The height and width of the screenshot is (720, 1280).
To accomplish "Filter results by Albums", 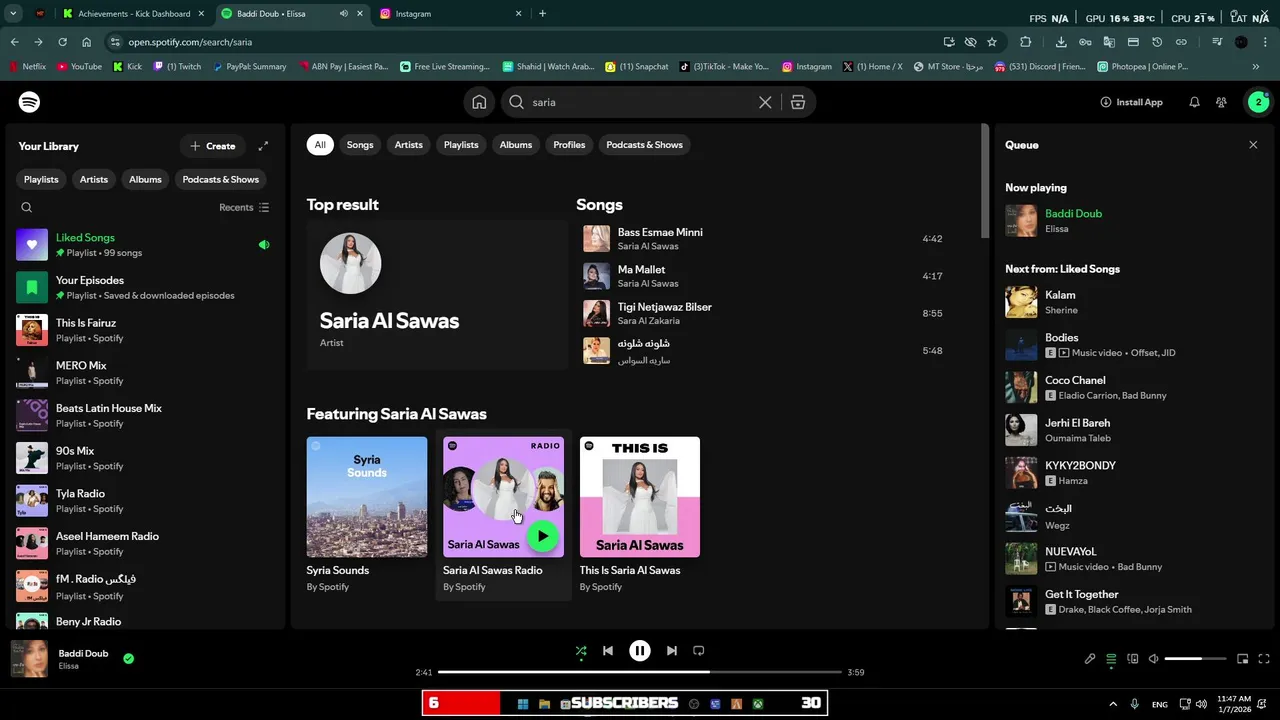I will pyautogui.click(x=516, y=145).
